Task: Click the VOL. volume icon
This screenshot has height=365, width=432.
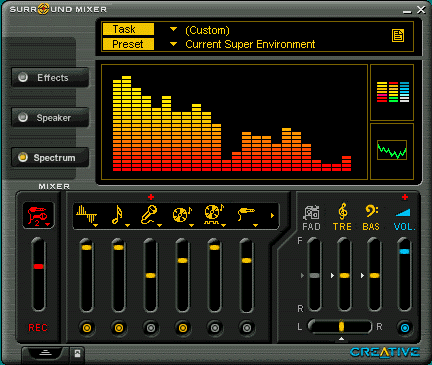Action: [403, 212]
